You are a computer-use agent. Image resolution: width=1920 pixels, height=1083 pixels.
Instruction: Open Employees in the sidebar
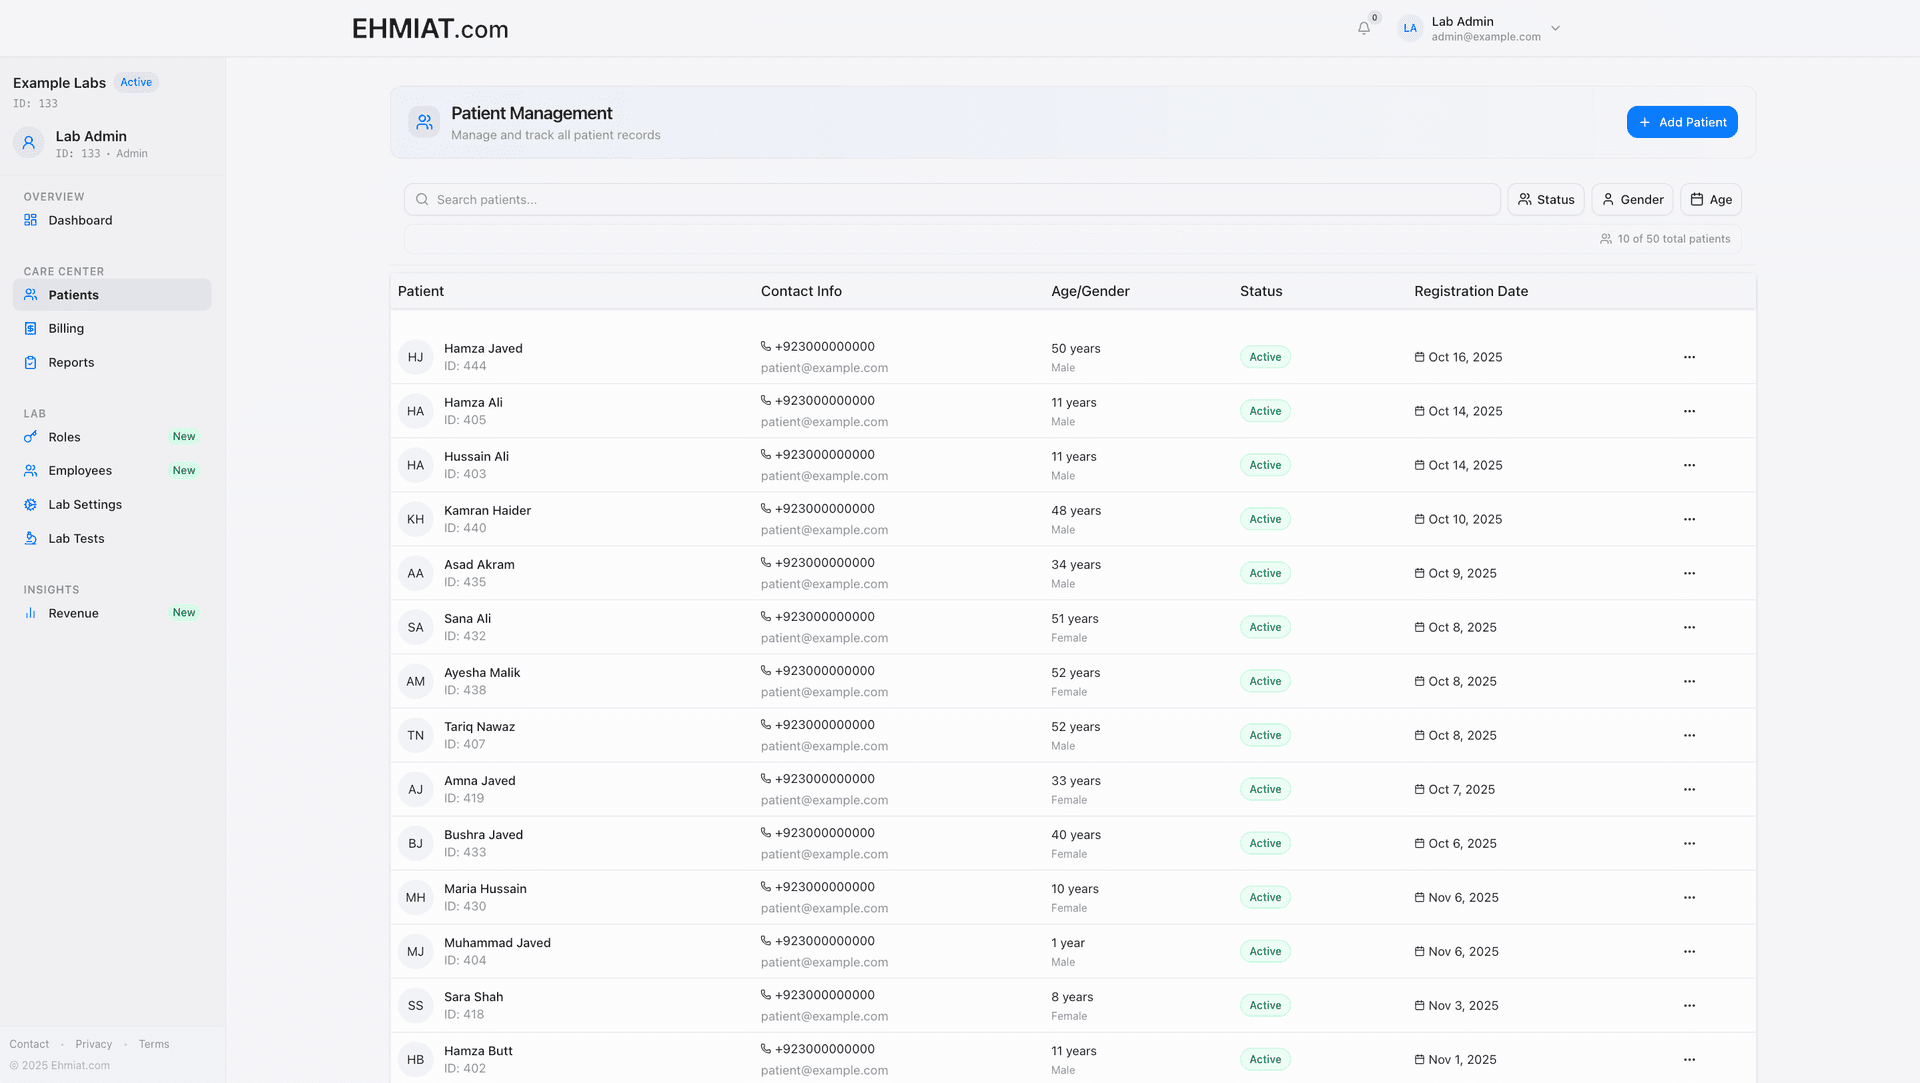[x=112, y=470]
